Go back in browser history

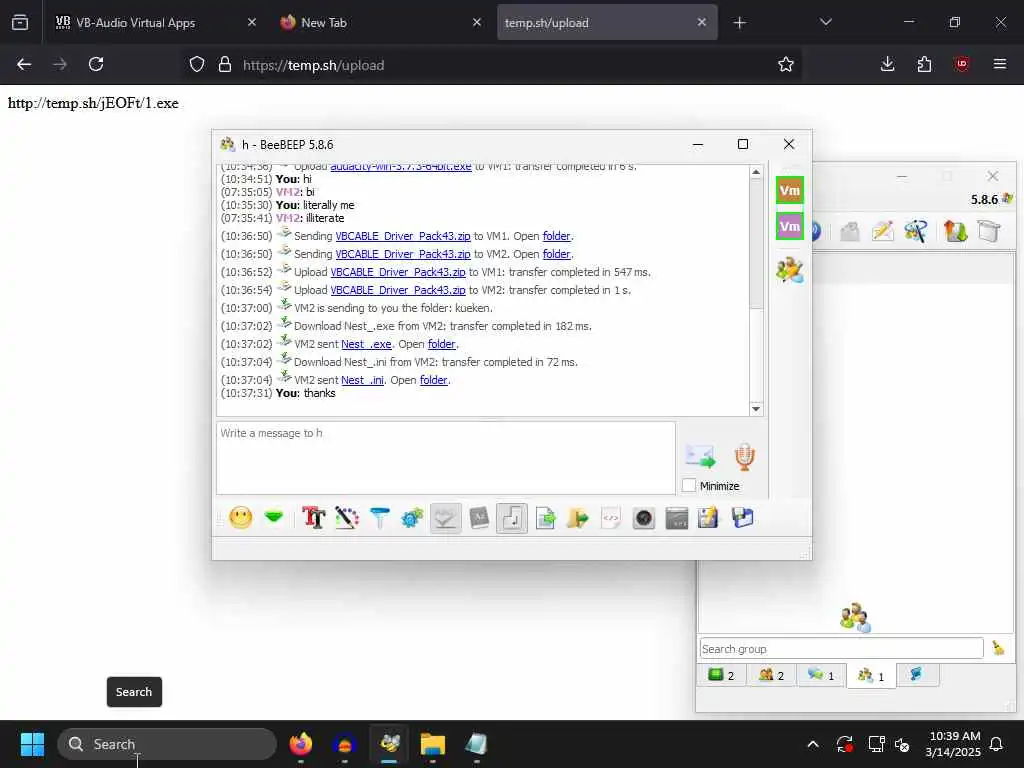pos(24,64)
